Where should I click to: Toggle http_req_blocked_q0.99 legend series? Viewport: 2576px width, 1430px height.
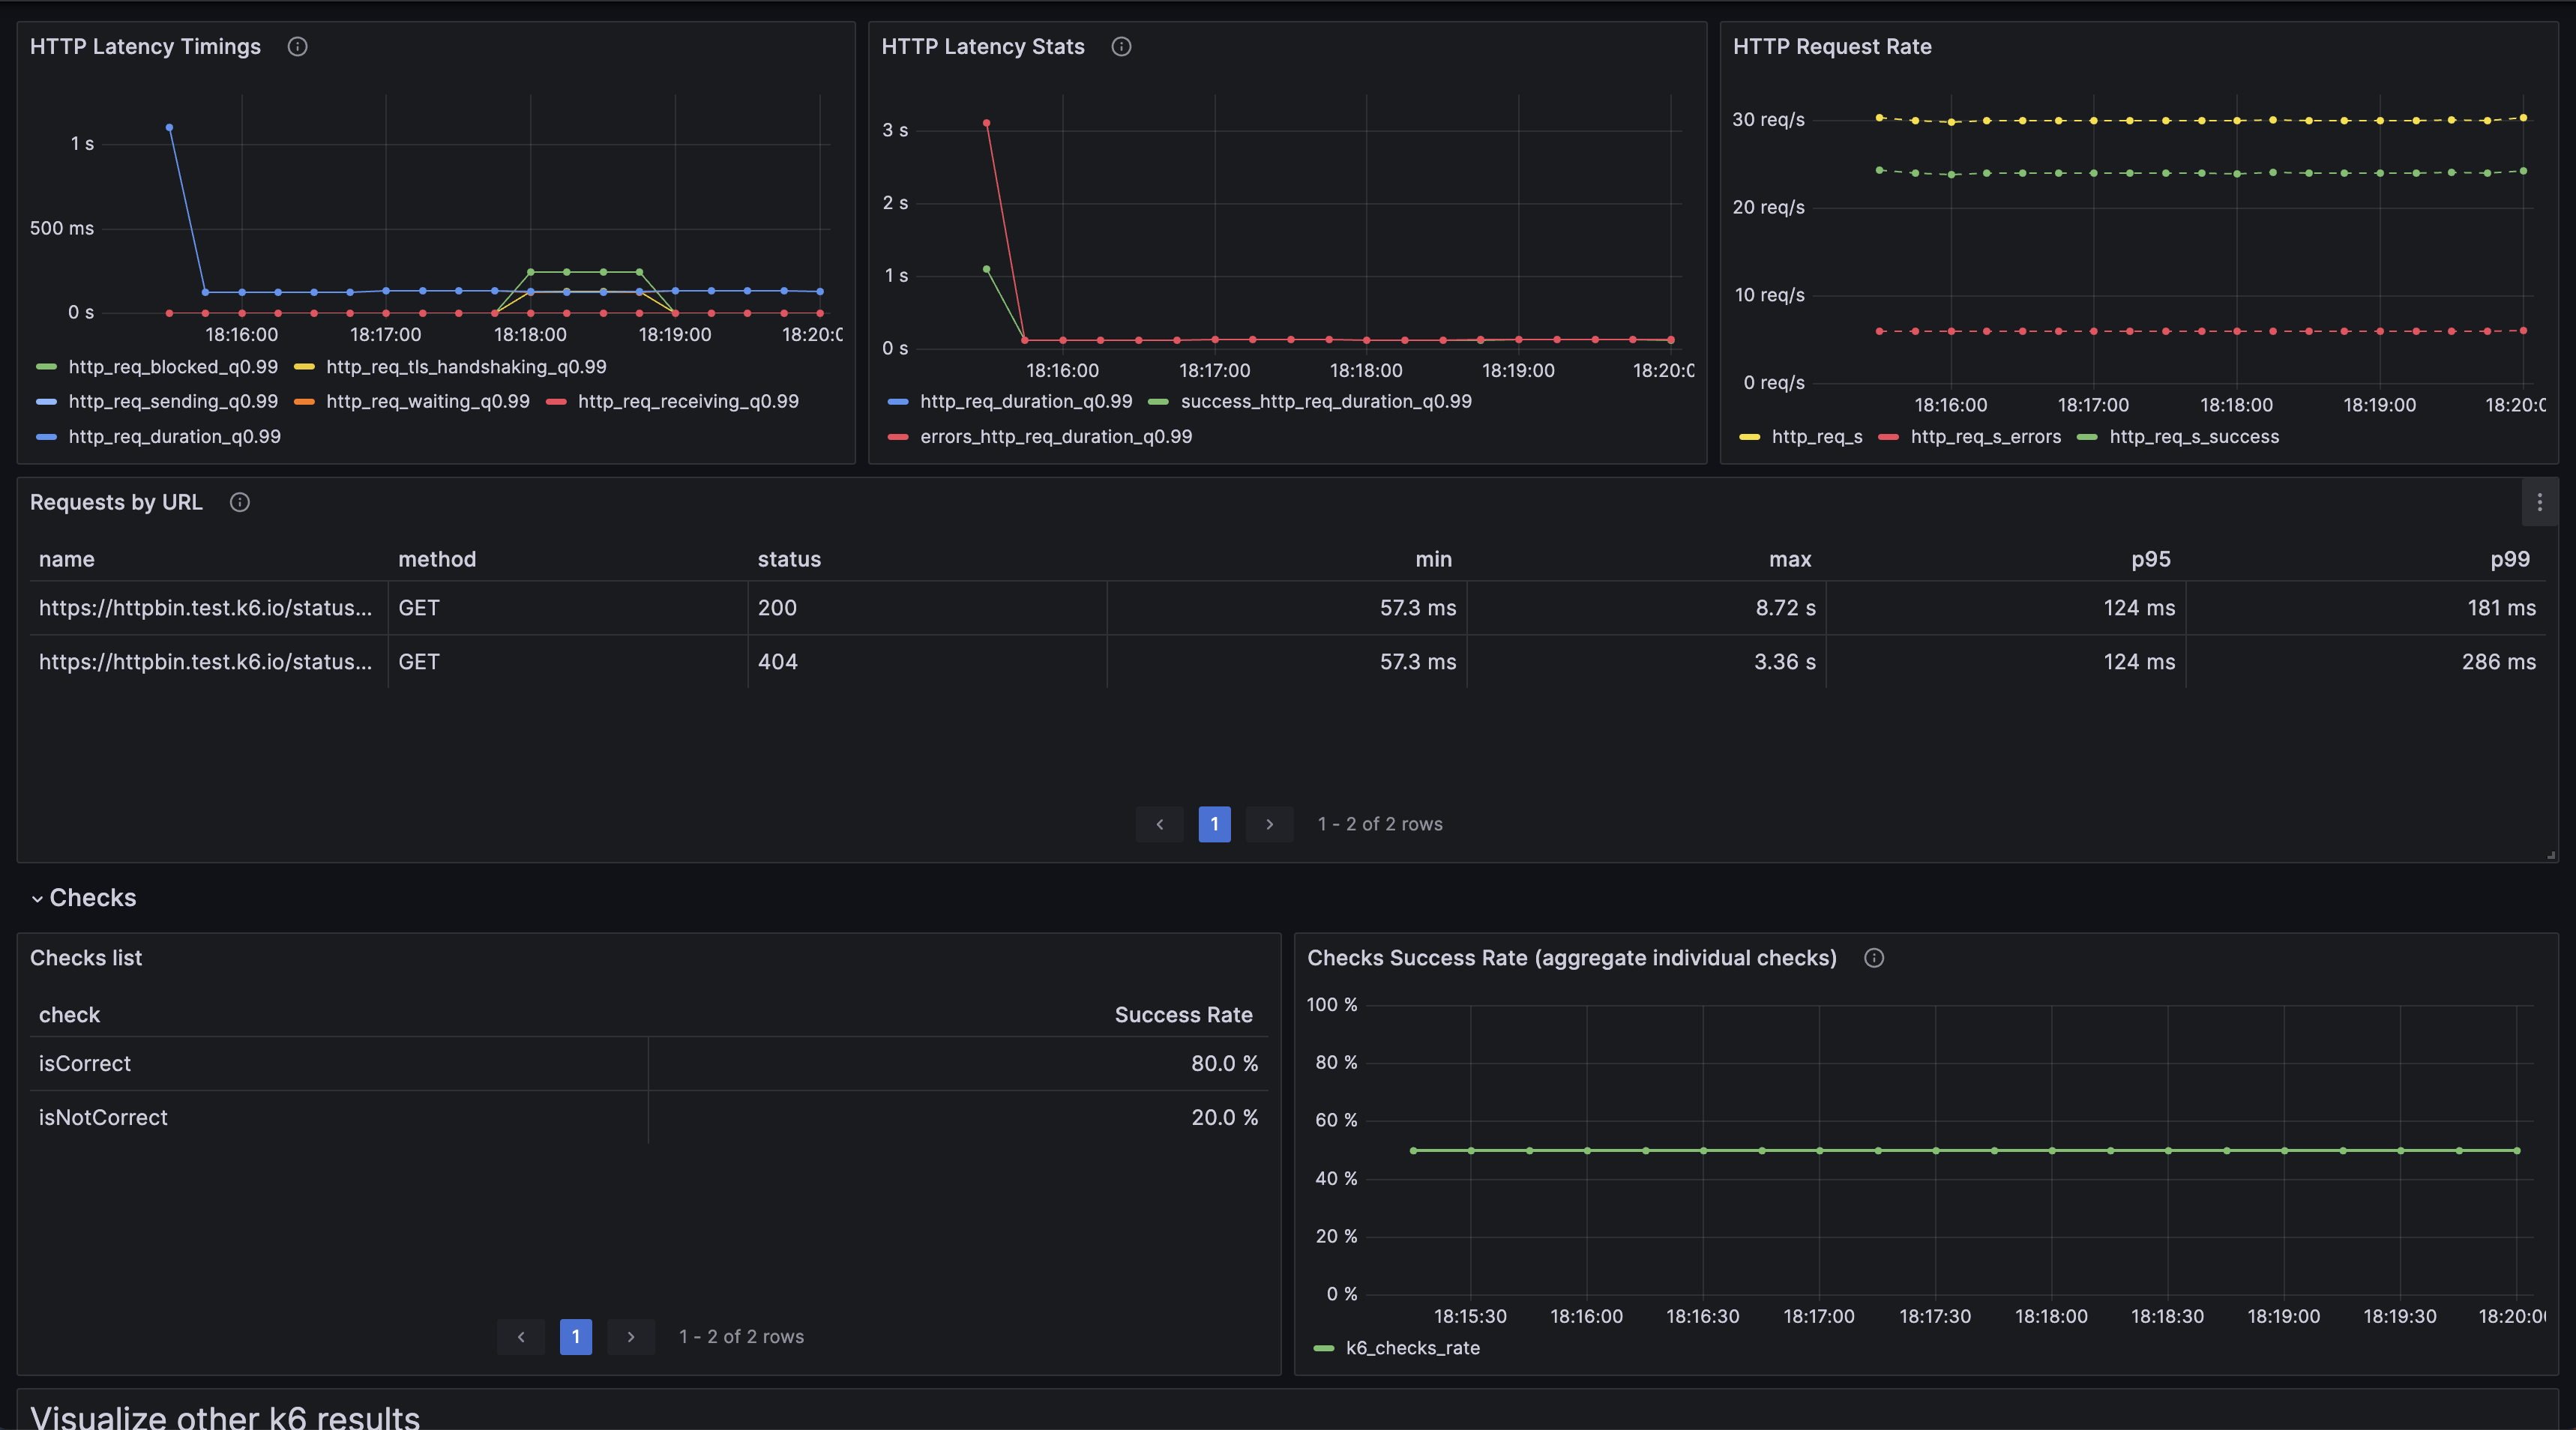(172, 367)
